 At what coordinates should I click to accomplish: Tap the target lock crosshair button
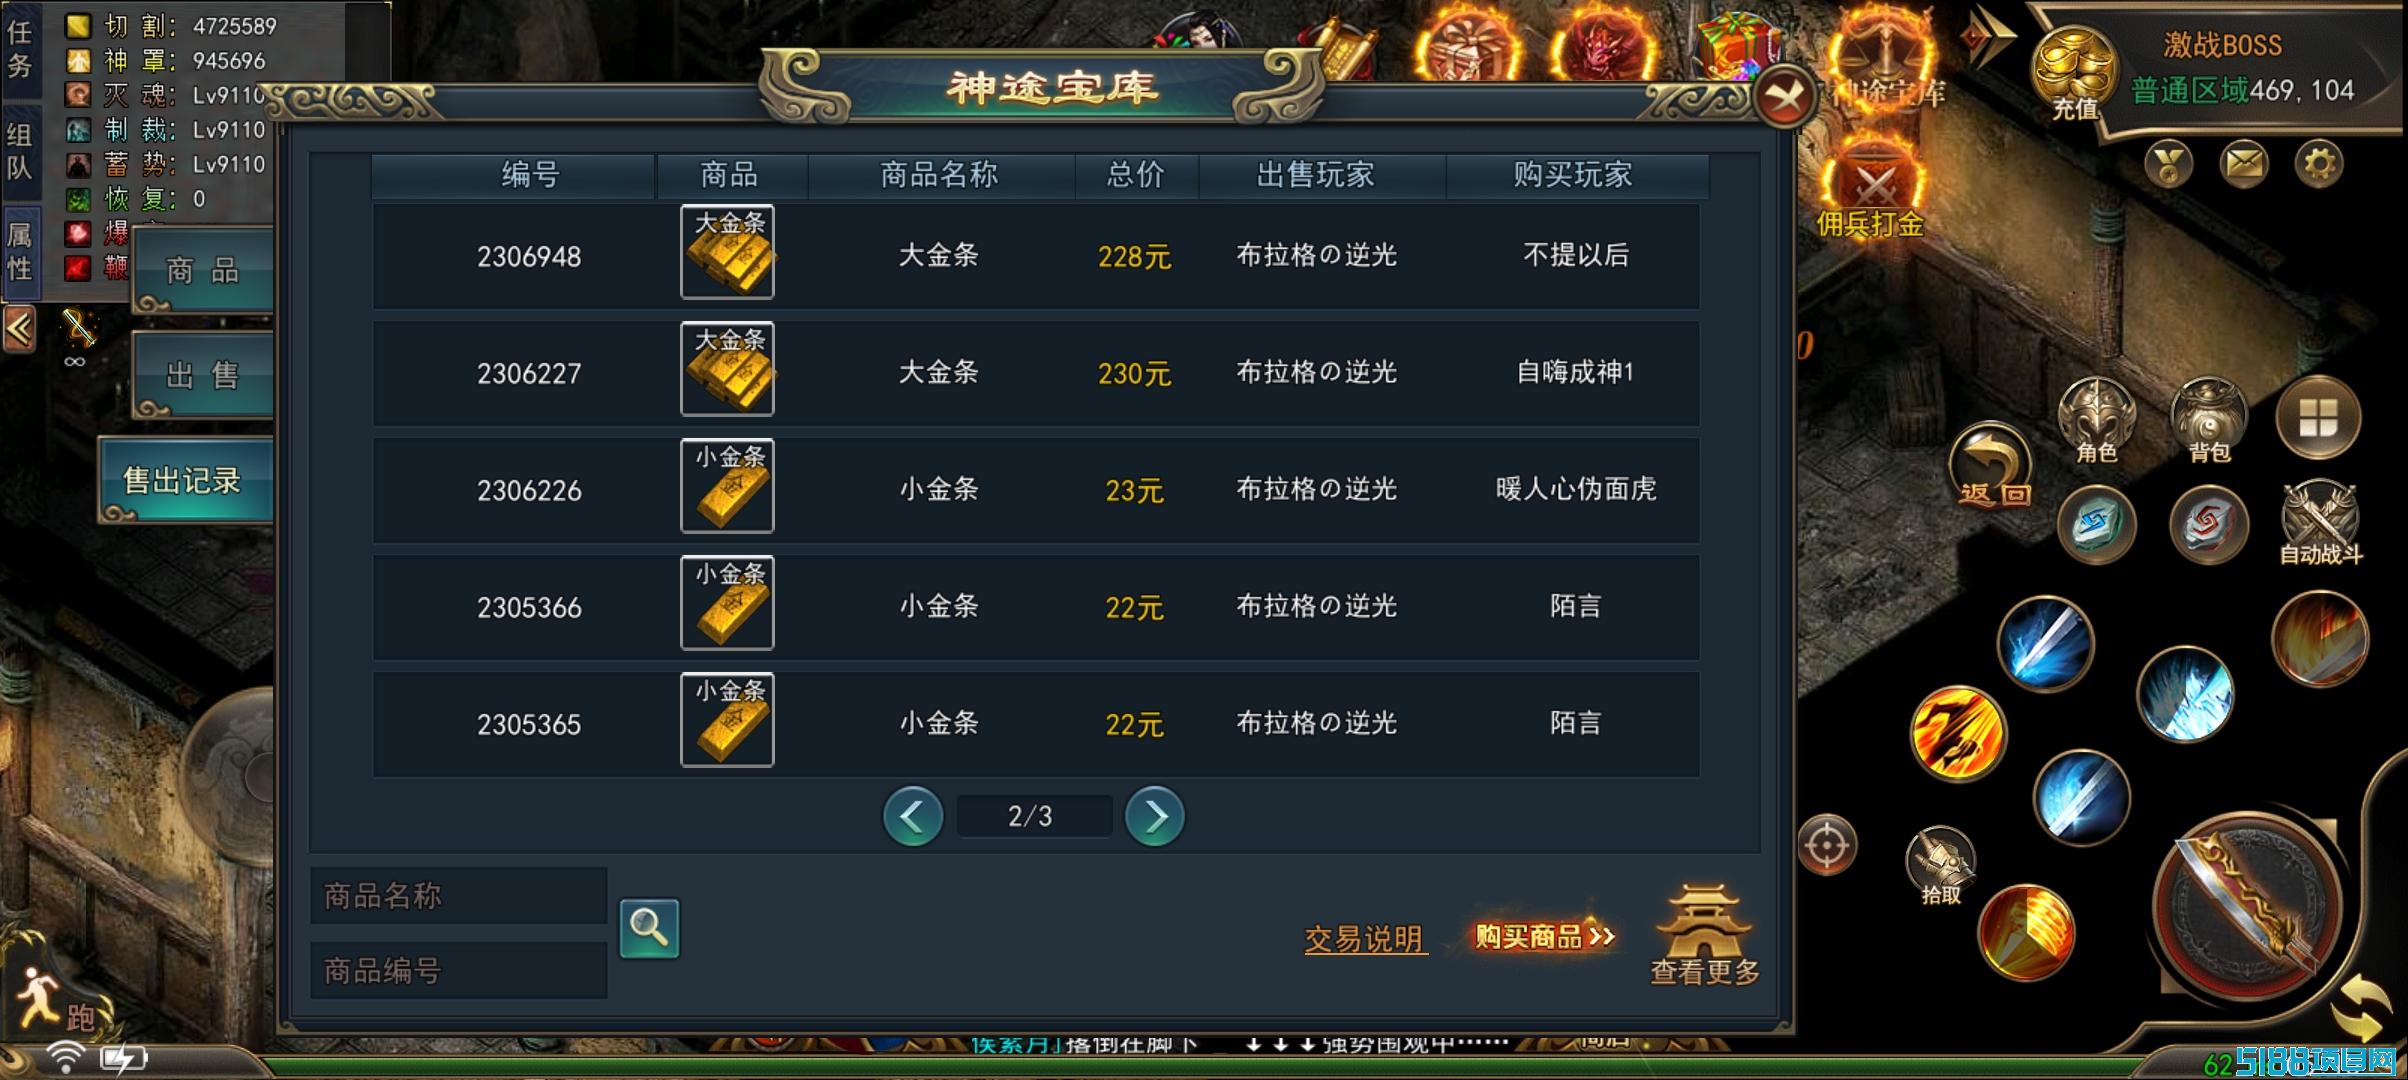pyautogui.click(x=1827, y=845)
